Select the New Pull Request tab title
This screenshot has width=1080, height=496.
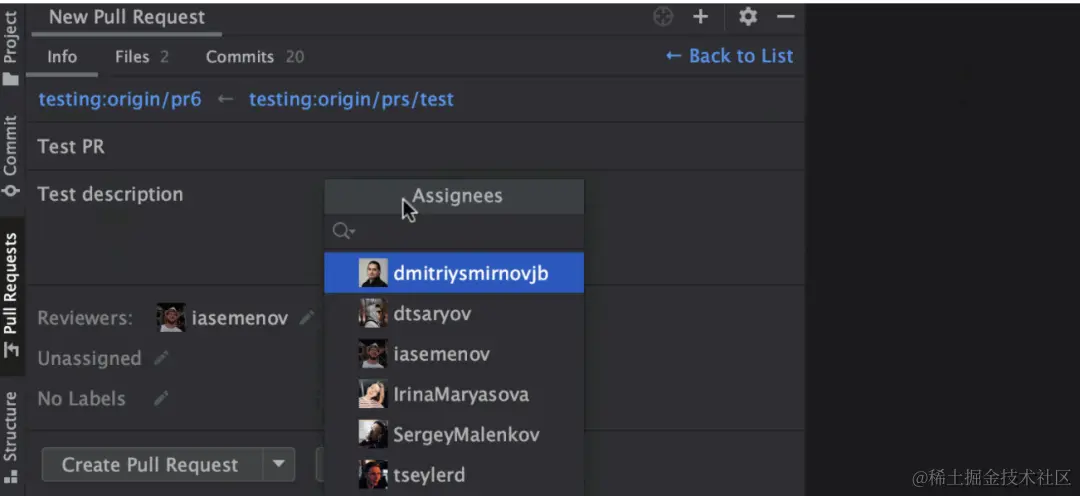click(x=127, y=17)
